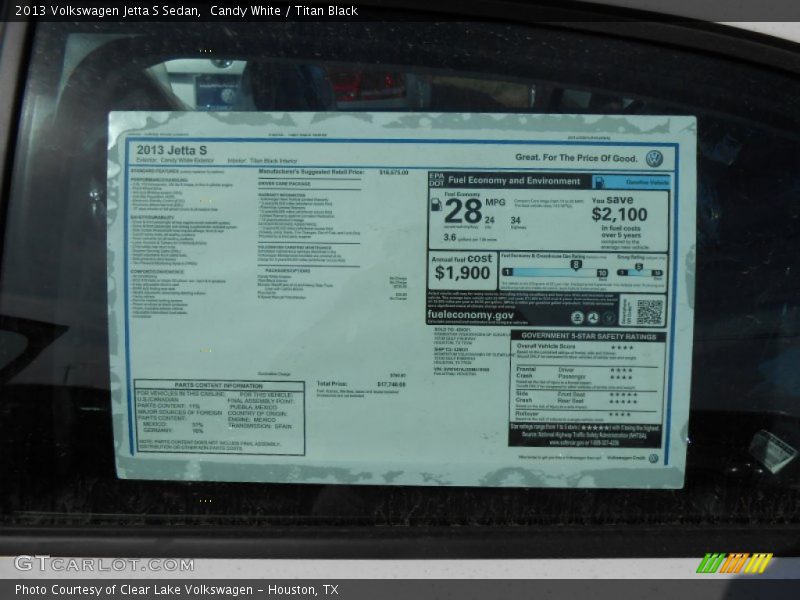Click the Manufacturer's Suggested Retail Price label

pos(311,172)
